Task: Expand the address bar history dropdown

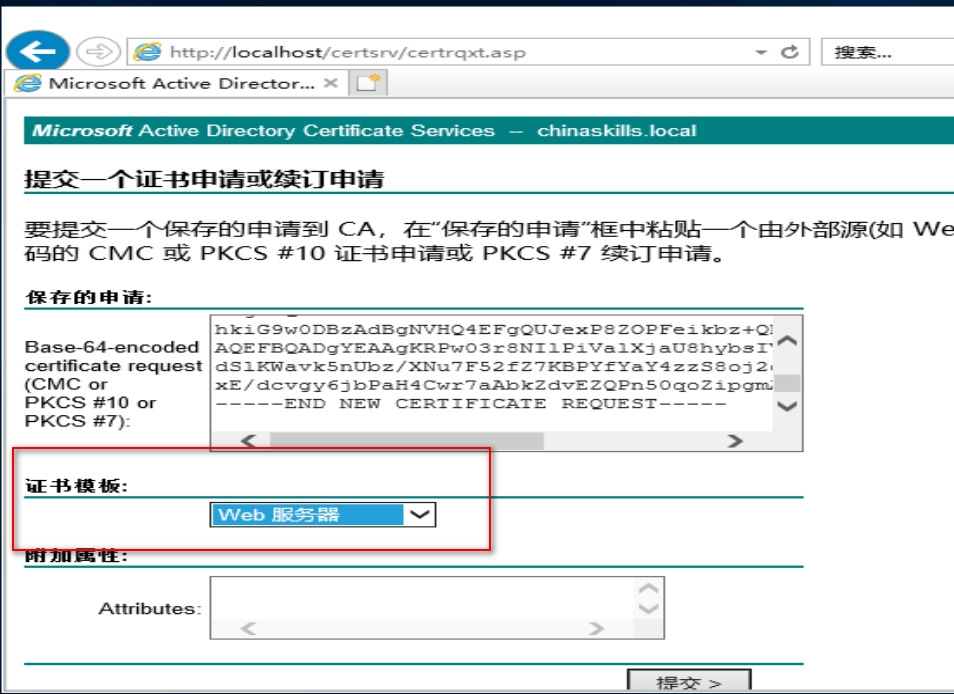Action: pyautogui.click(x=761, y=52)
